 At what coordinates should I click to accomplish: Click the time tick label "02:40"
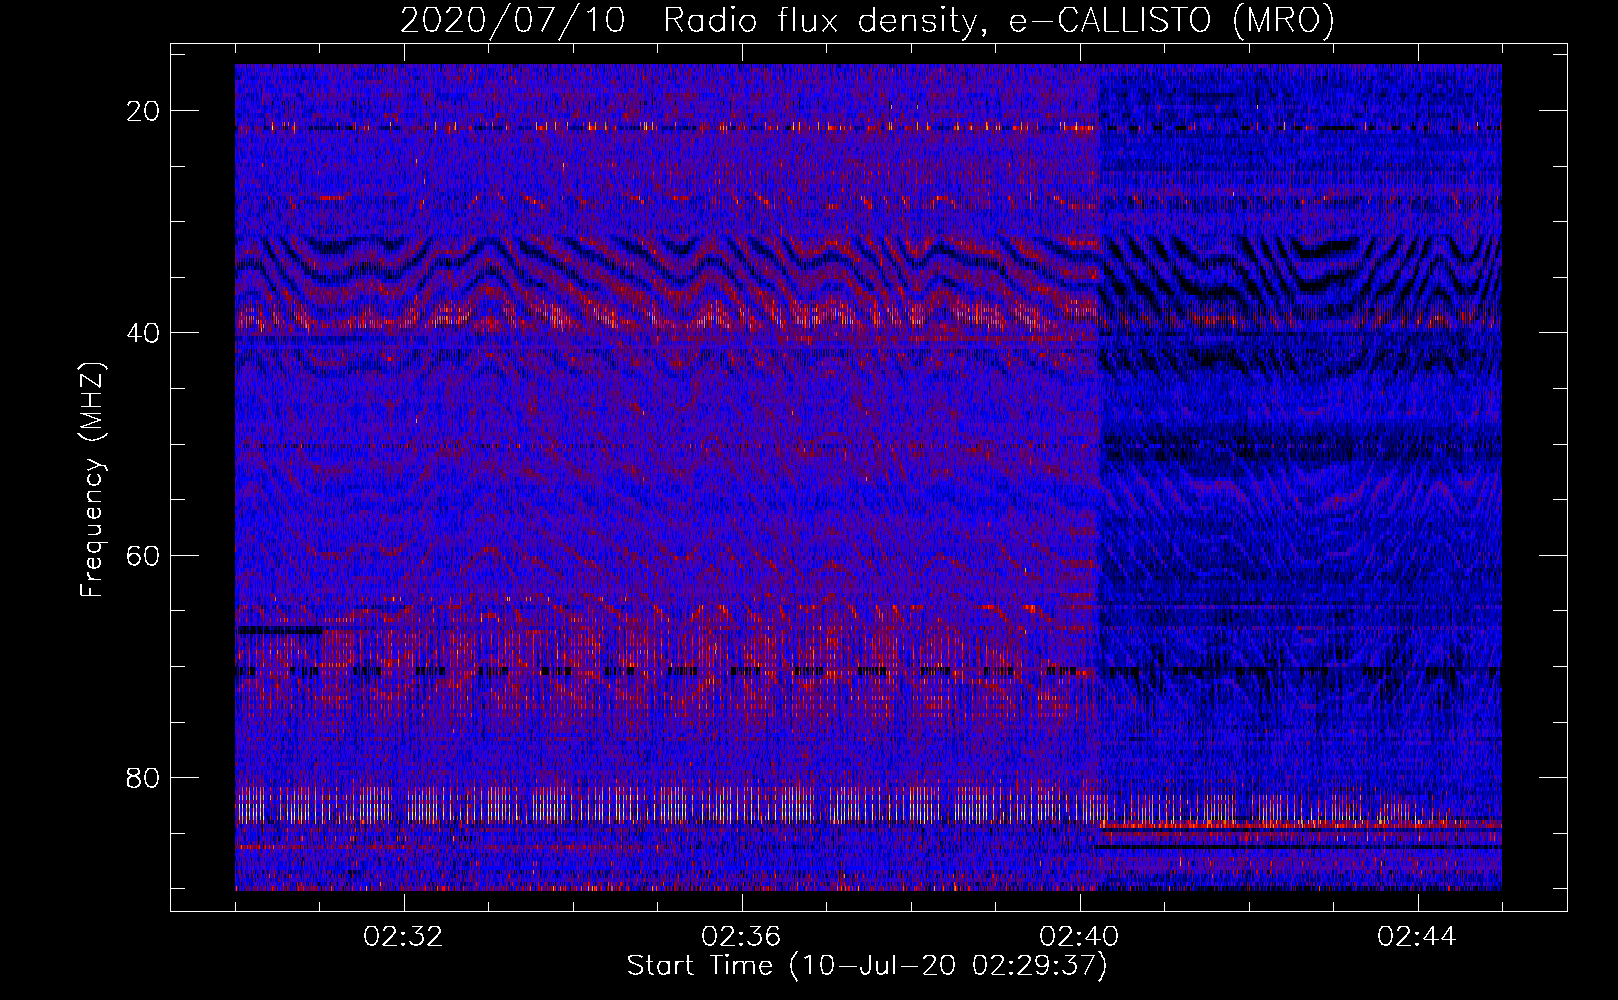(x=1079, y=937)
